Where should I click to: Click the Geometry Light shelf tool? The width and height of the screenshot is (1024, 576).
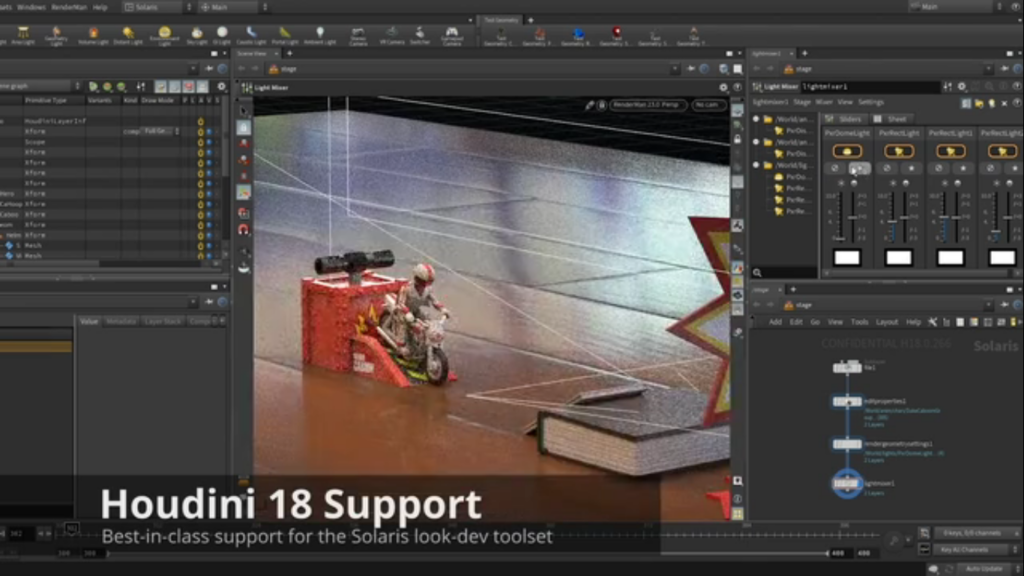coord(56,35)
